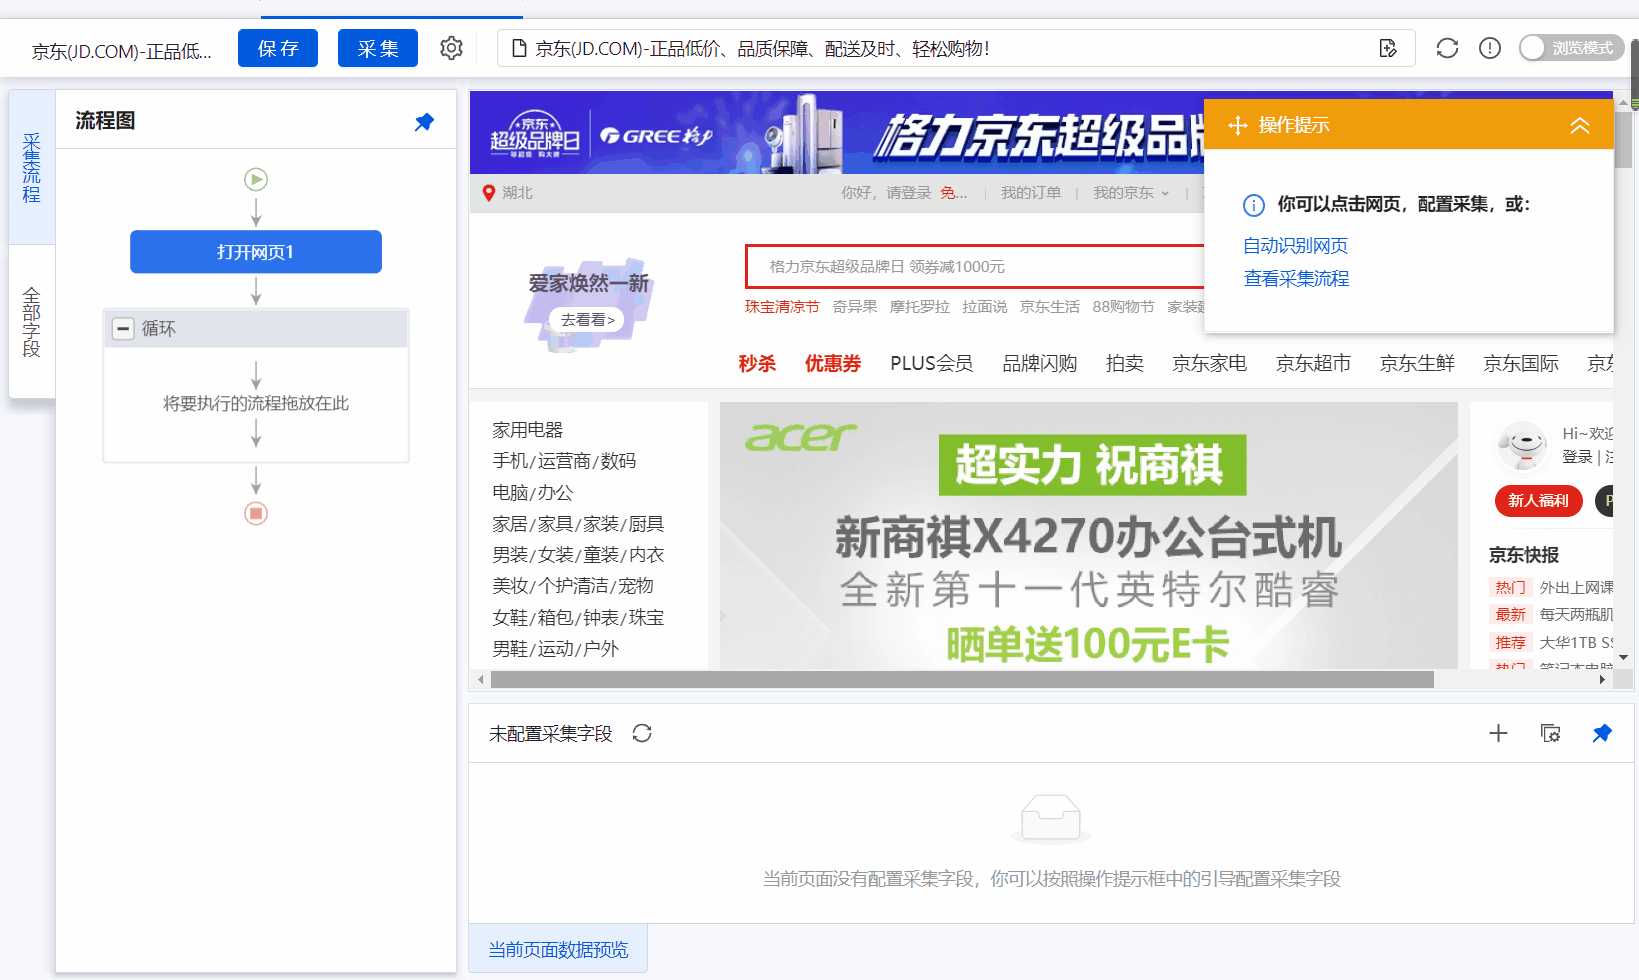Viewport: 1639px width, 980px height.
Task: Click the move handle in 操作提示 panel
Action: [1238, 125]
